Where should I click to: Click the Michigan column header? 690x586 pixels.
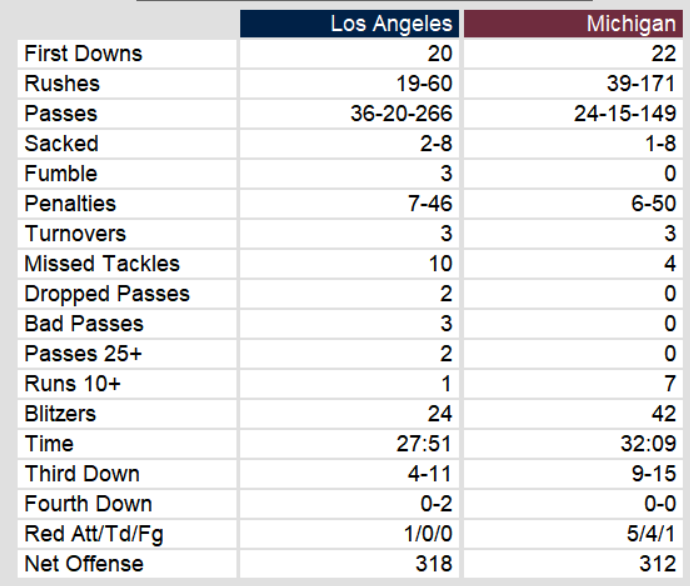click(630, 24)
